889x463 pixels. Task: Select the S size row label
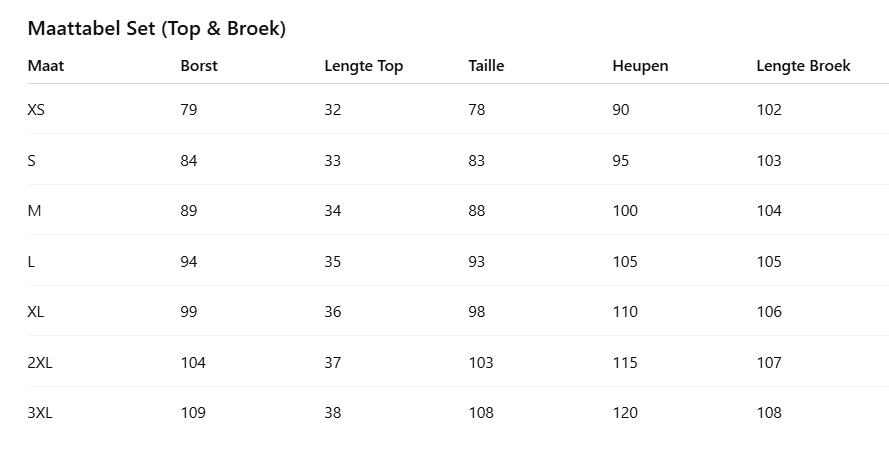tap(32, 160)
